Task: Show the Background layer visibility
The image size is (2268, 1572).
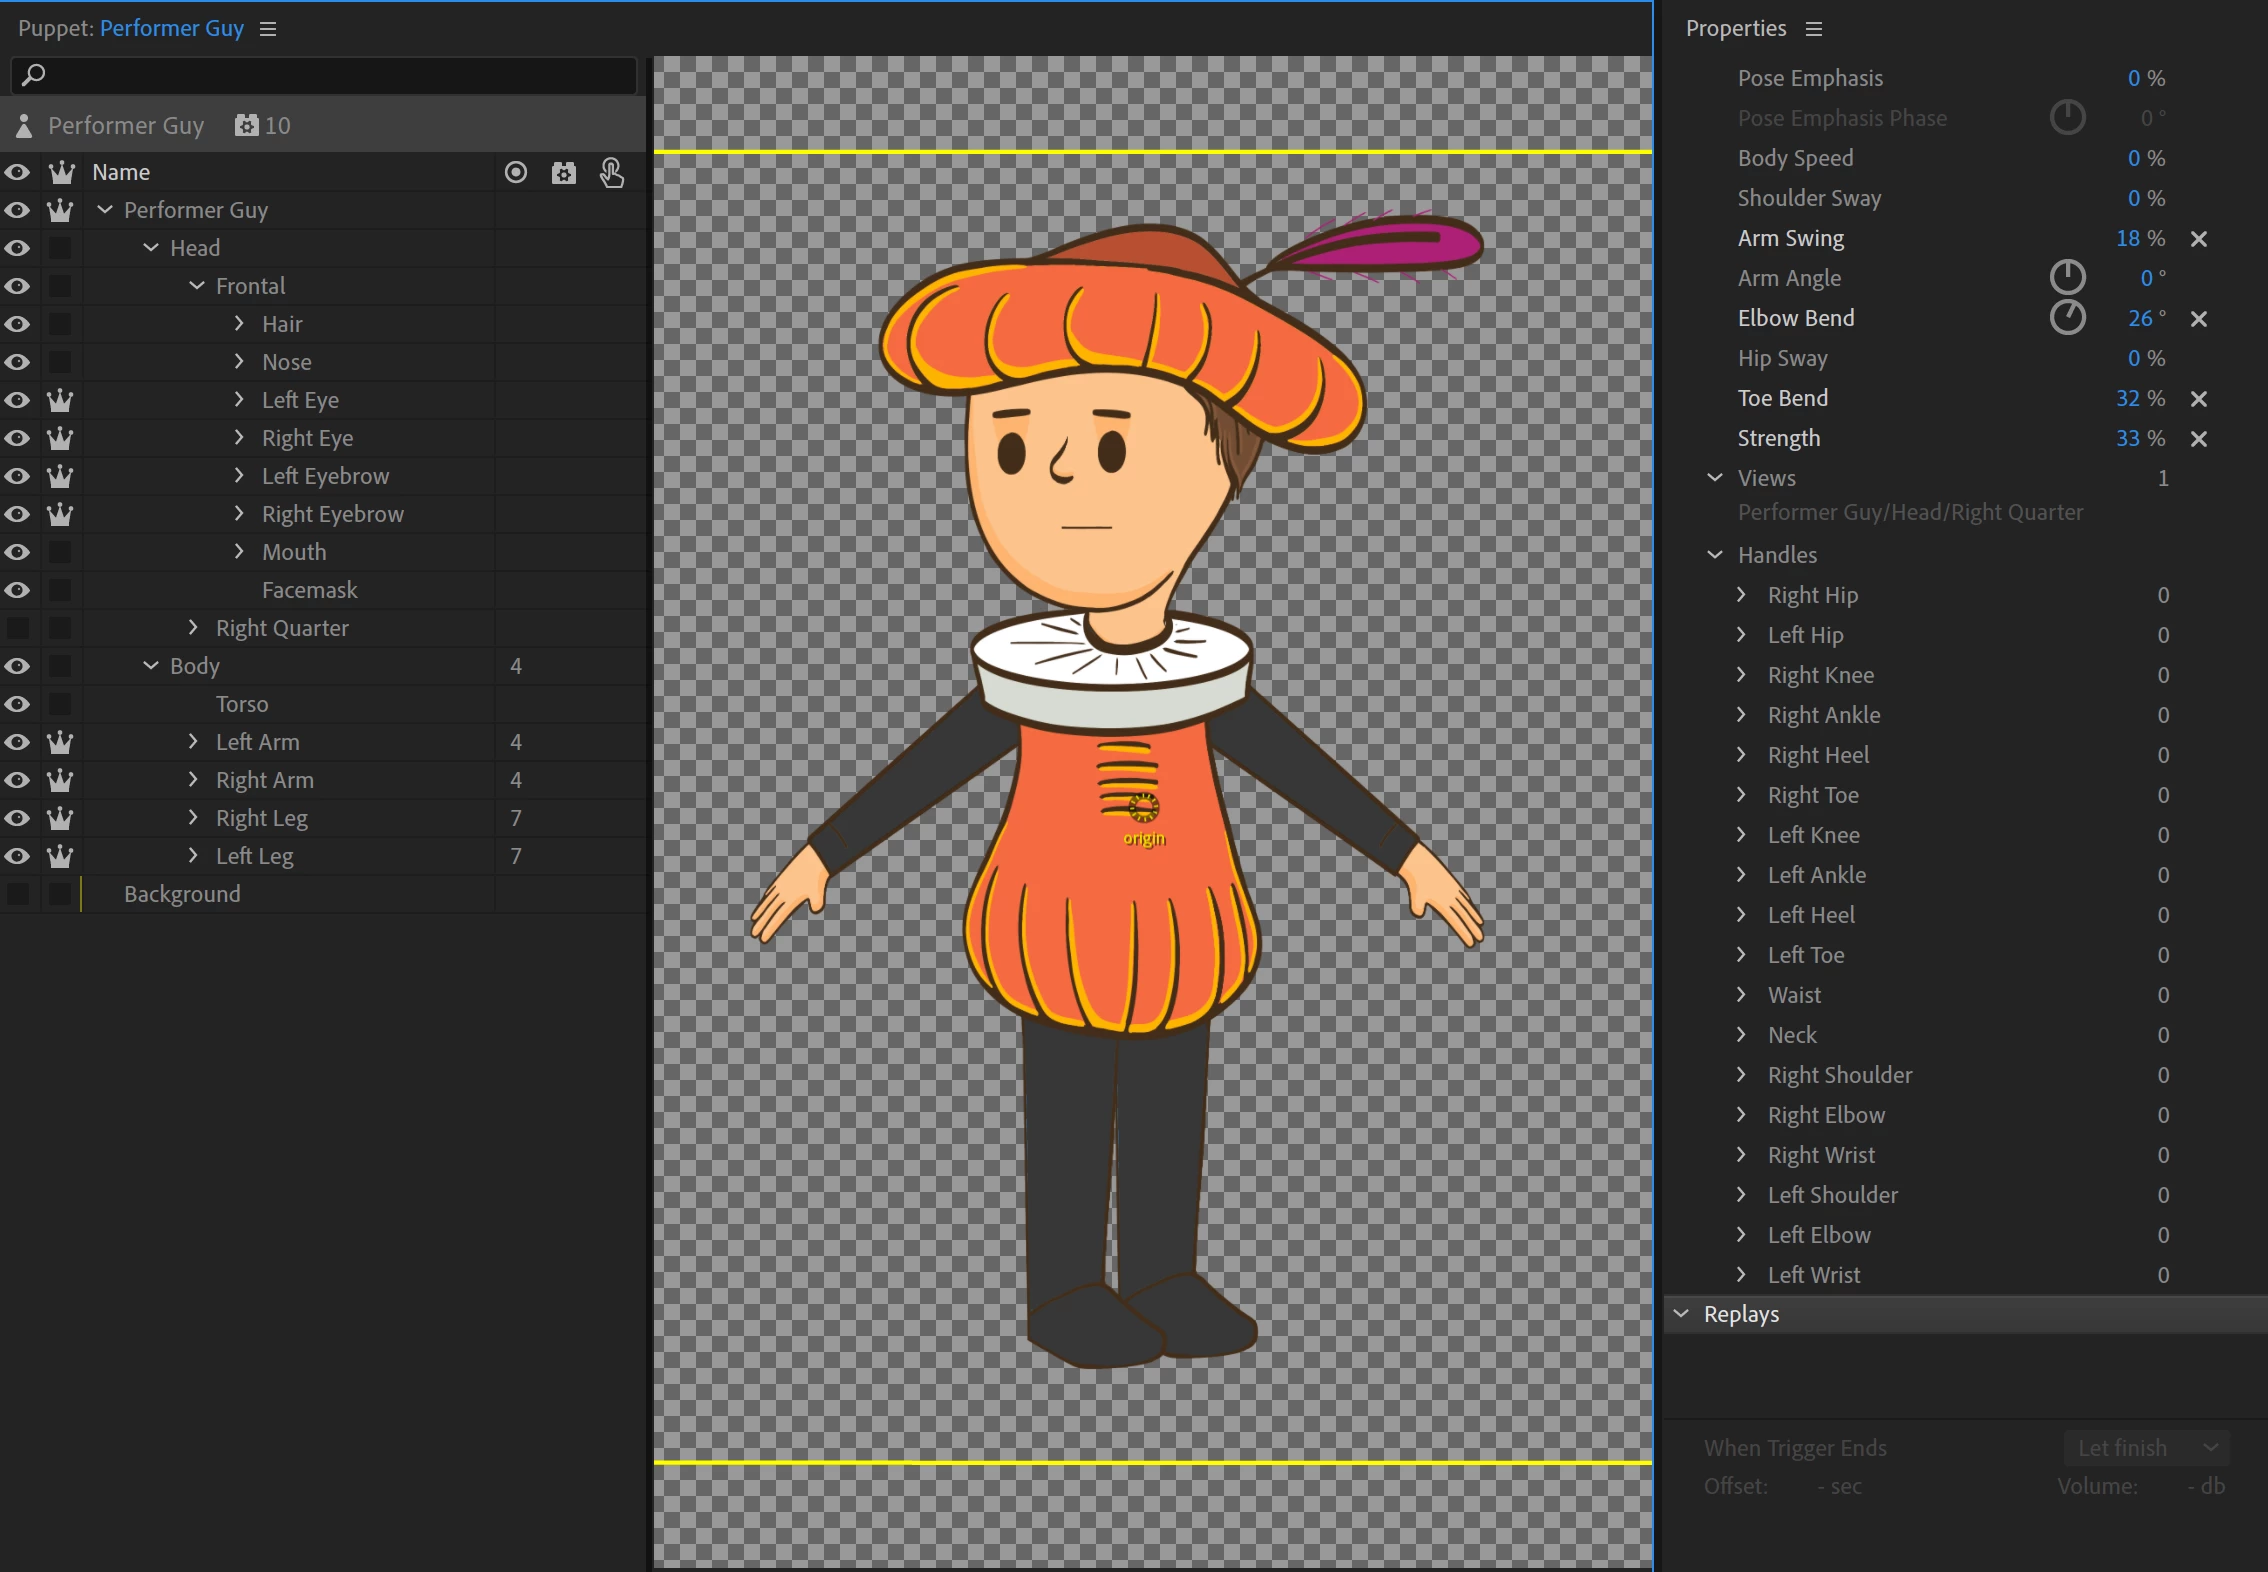Action: pos(17,894)
